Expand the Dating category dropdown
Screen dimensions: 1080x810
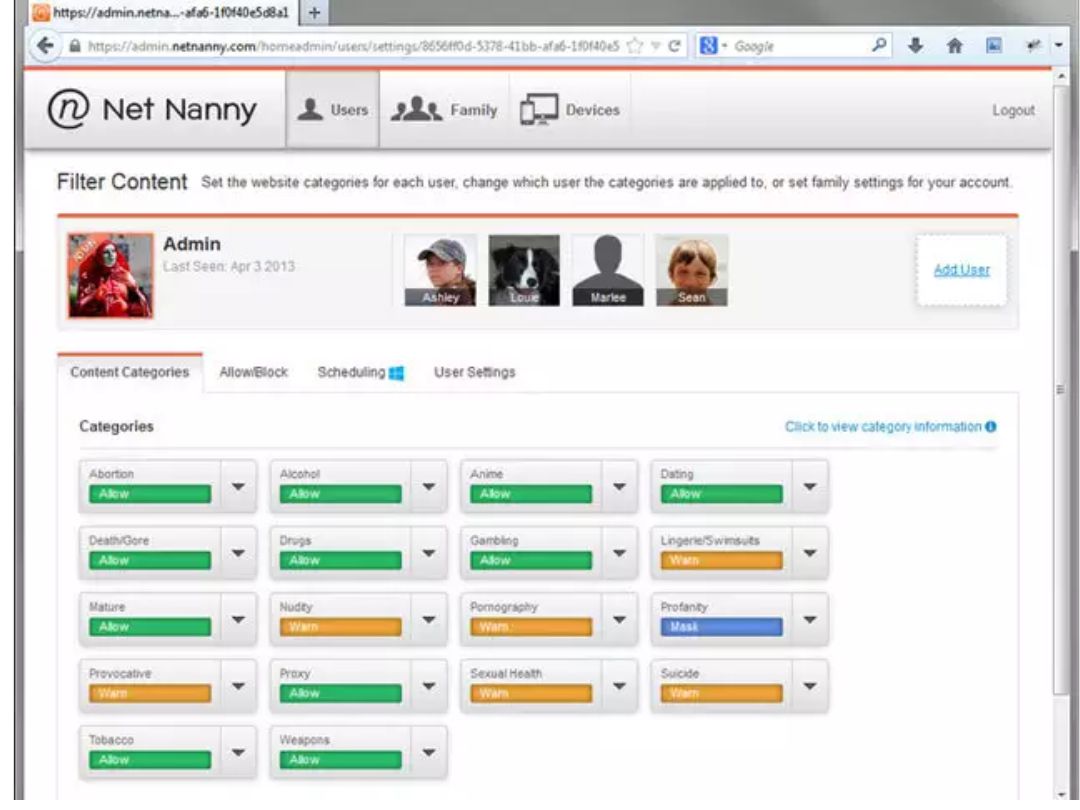point(810,487)
